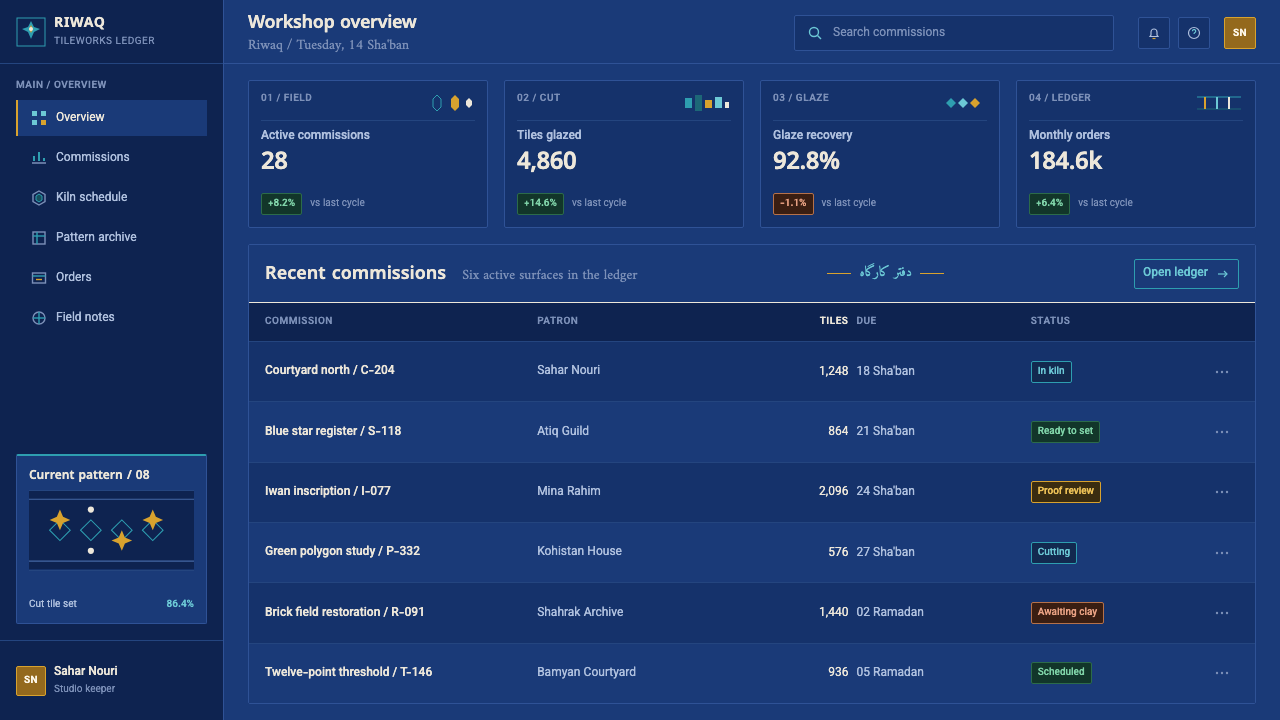Click the Sahar Nouri Studio keeper profile

point(112,680)
